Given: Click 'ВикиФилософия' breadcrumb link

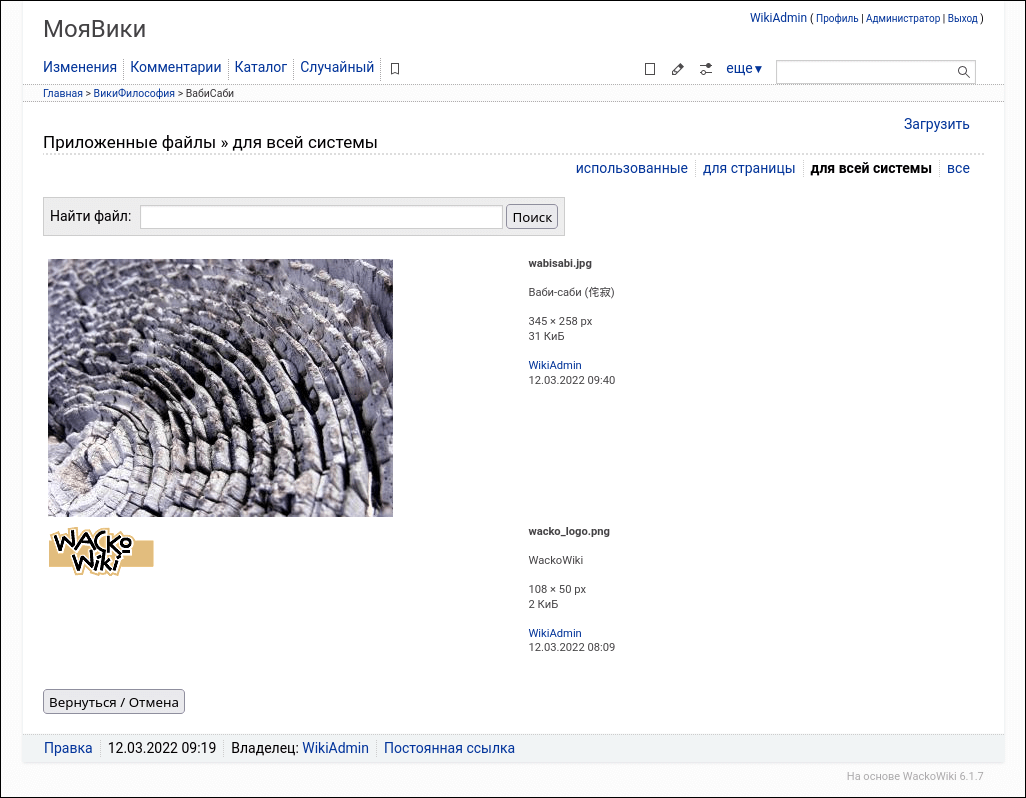Looking at the screenshot, I should (x=134, y=93).
